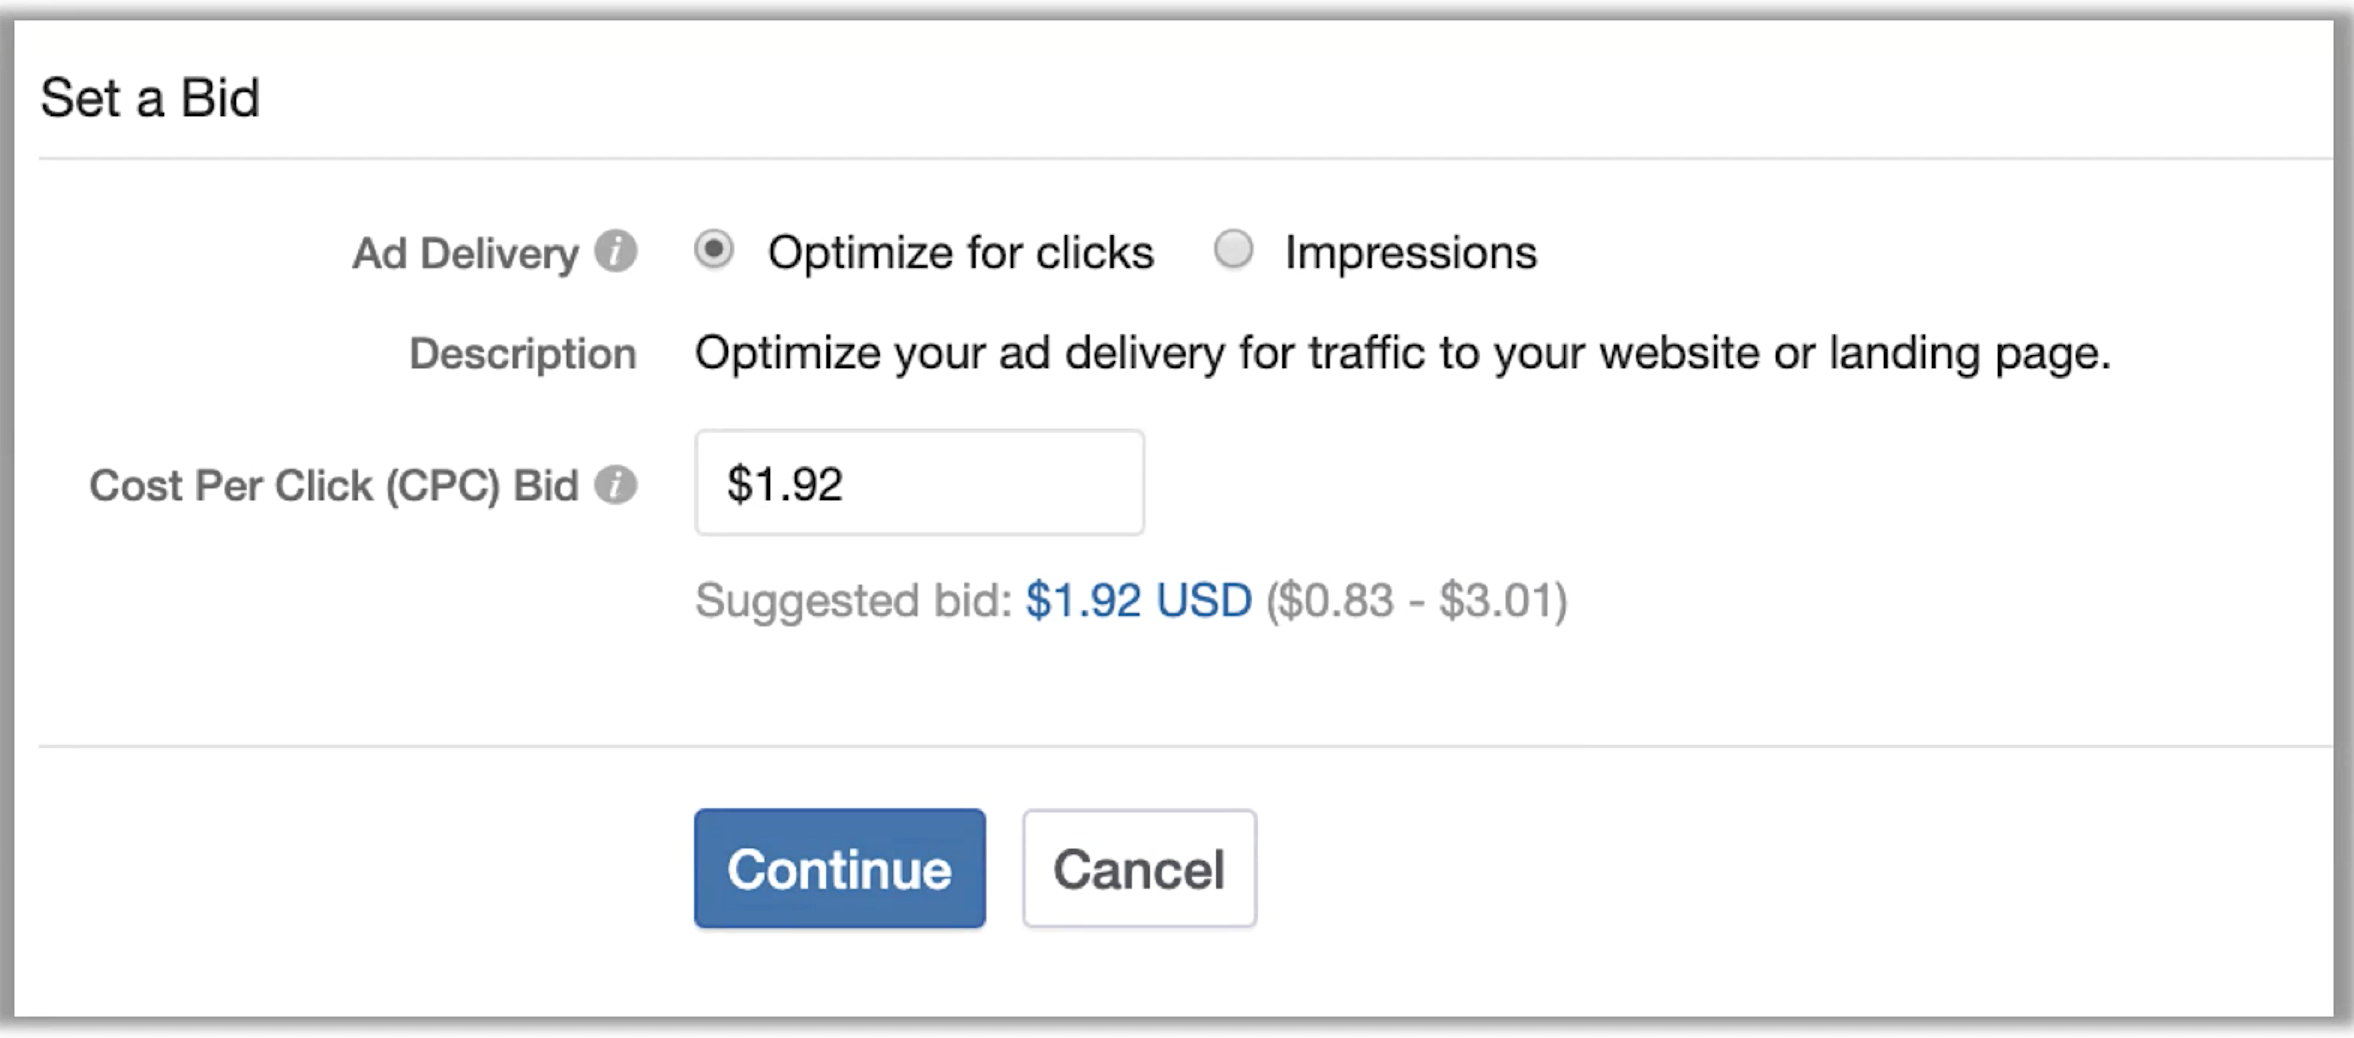
Task: Open the Cost Per Click Bid info icon
Action: coord(616,485)
